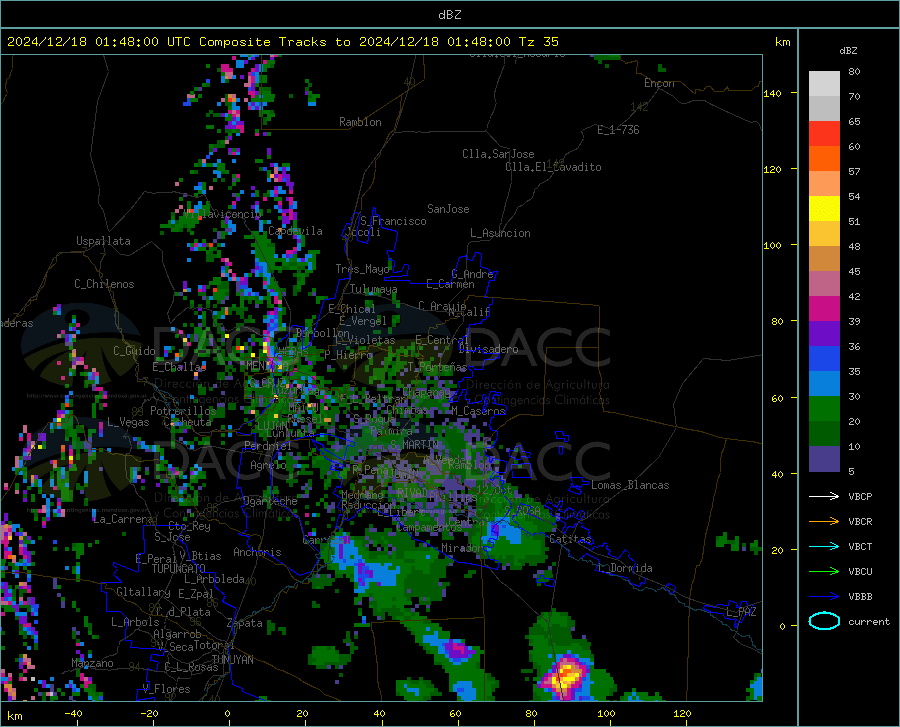Image resolution: width=900 pixels, height=727 pixels.
Task: Pick the light gray 80 dBZ swatch
Action: point(824,84)
